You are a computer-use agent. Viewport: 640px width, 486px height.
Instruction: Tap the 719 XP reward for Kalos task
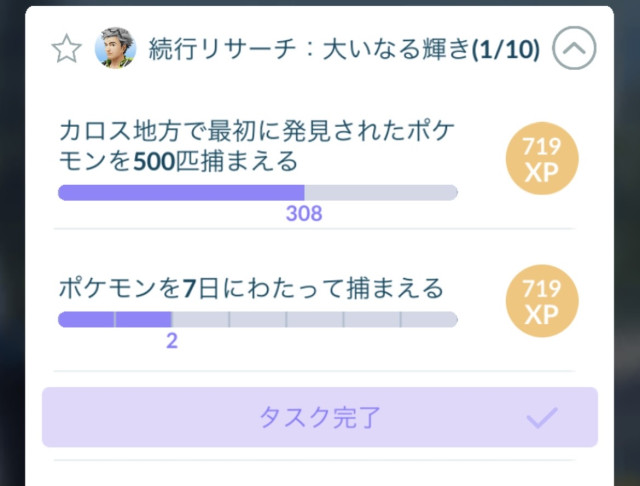pyautogui.click(x=542, y=160)
